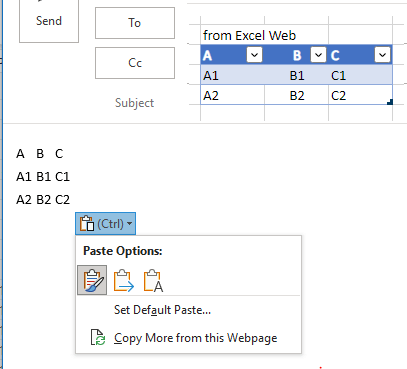
Task: Select Keep Source Formatting paste option
Action: tap(92, 280)
